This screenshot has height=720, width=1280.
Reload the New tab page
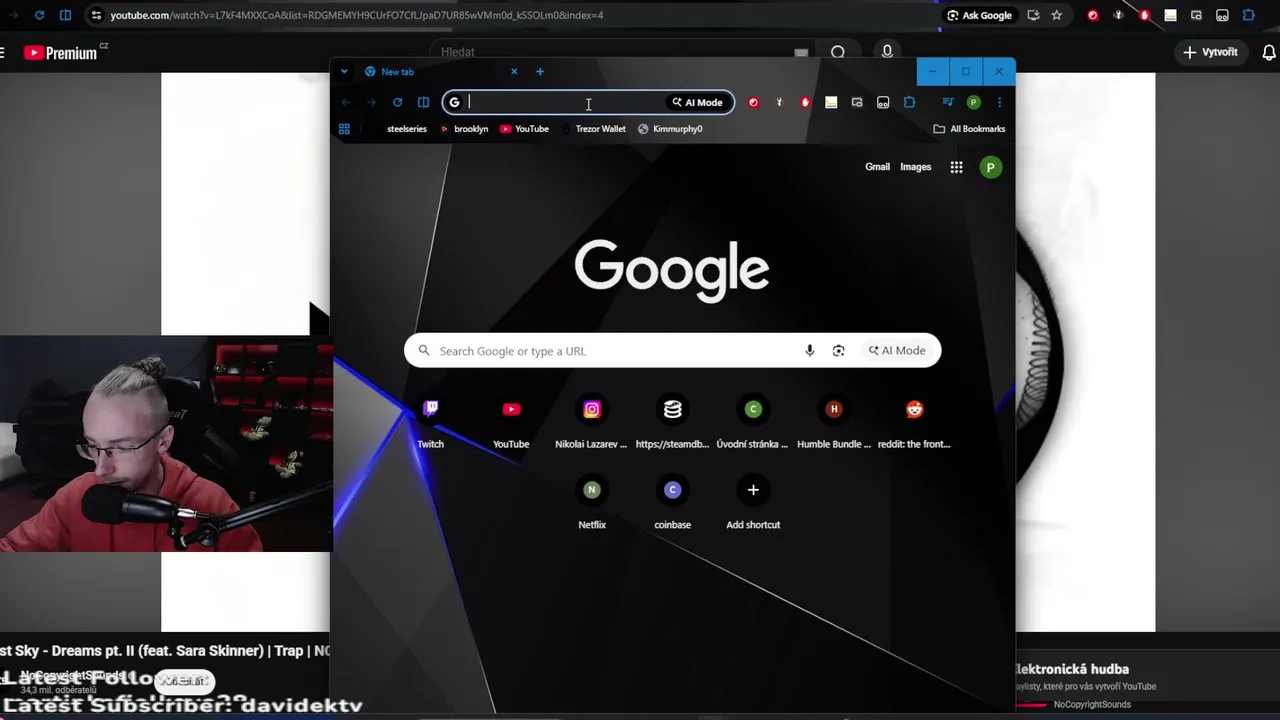tap(397, 102)
